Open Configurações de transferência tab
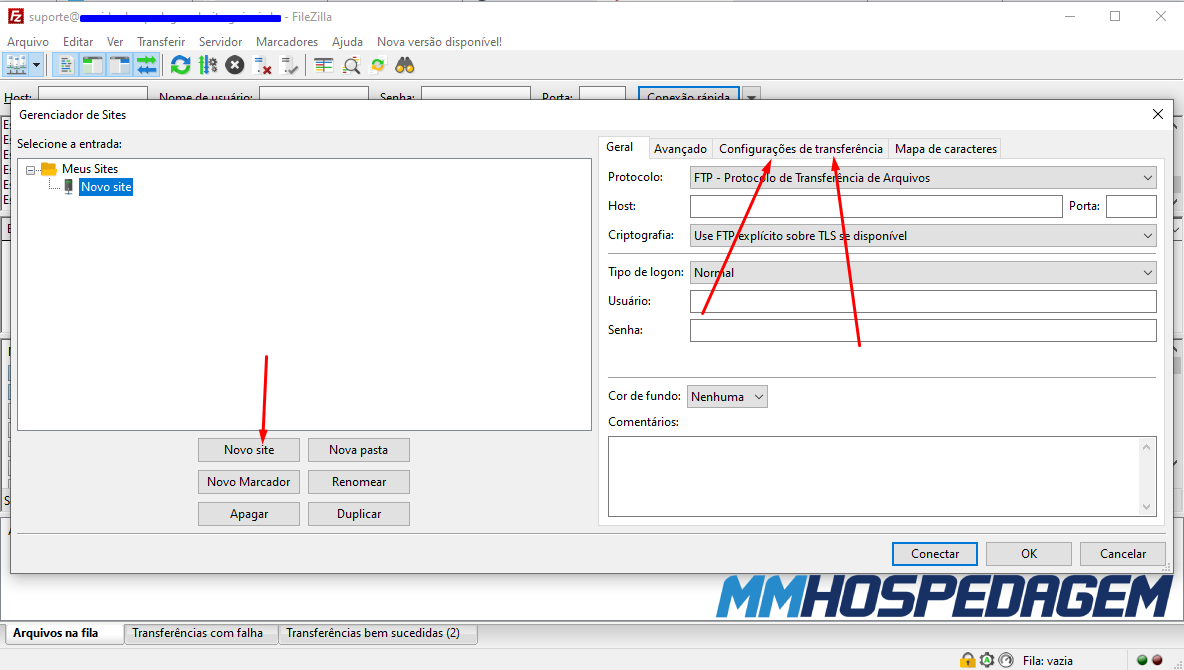Viewport: 1184px width, 670px height. click(800, 149)
